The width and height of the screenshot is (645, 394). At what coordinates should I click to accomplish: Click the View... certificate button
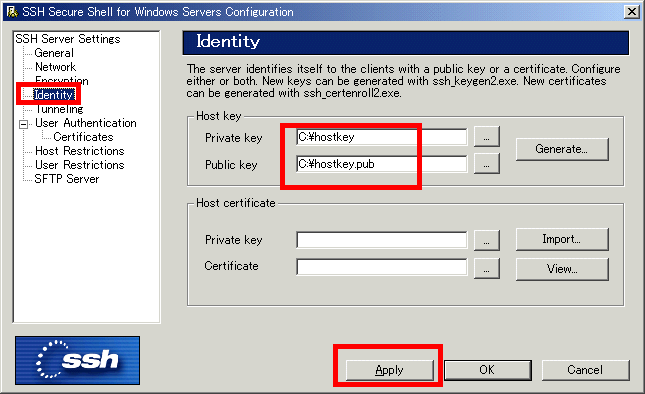[562, 269]
